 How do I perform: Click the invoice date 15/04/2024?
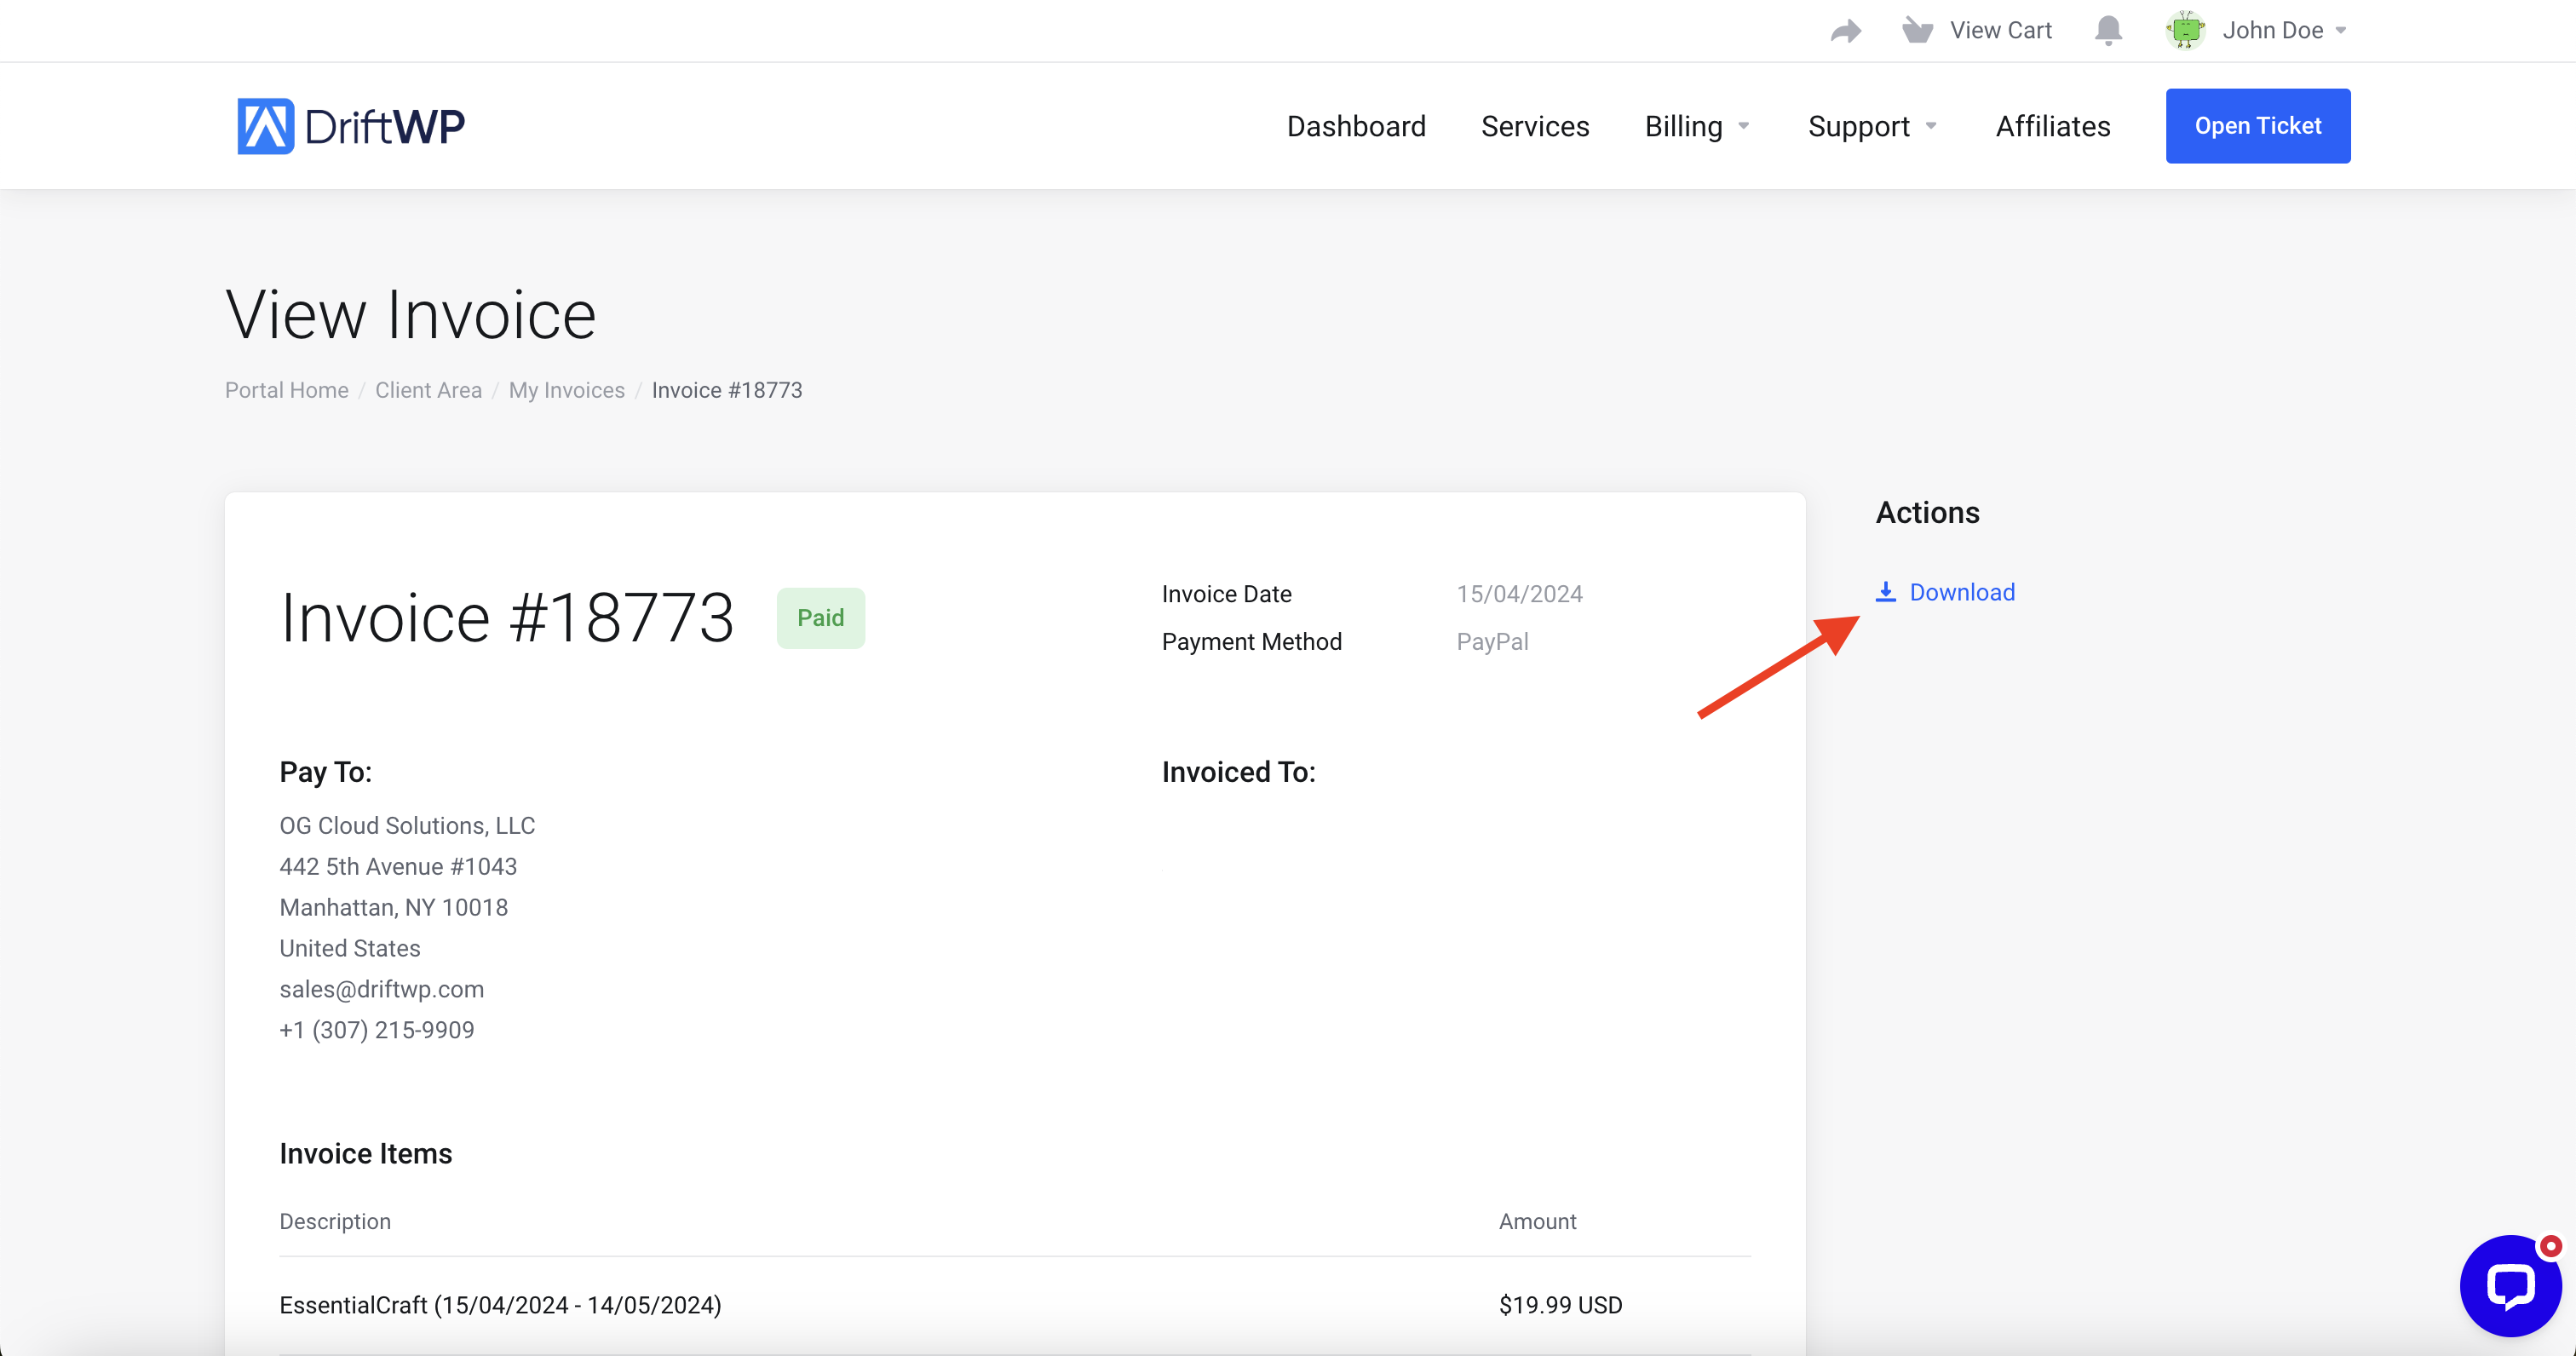click(x=1519, y=594)
